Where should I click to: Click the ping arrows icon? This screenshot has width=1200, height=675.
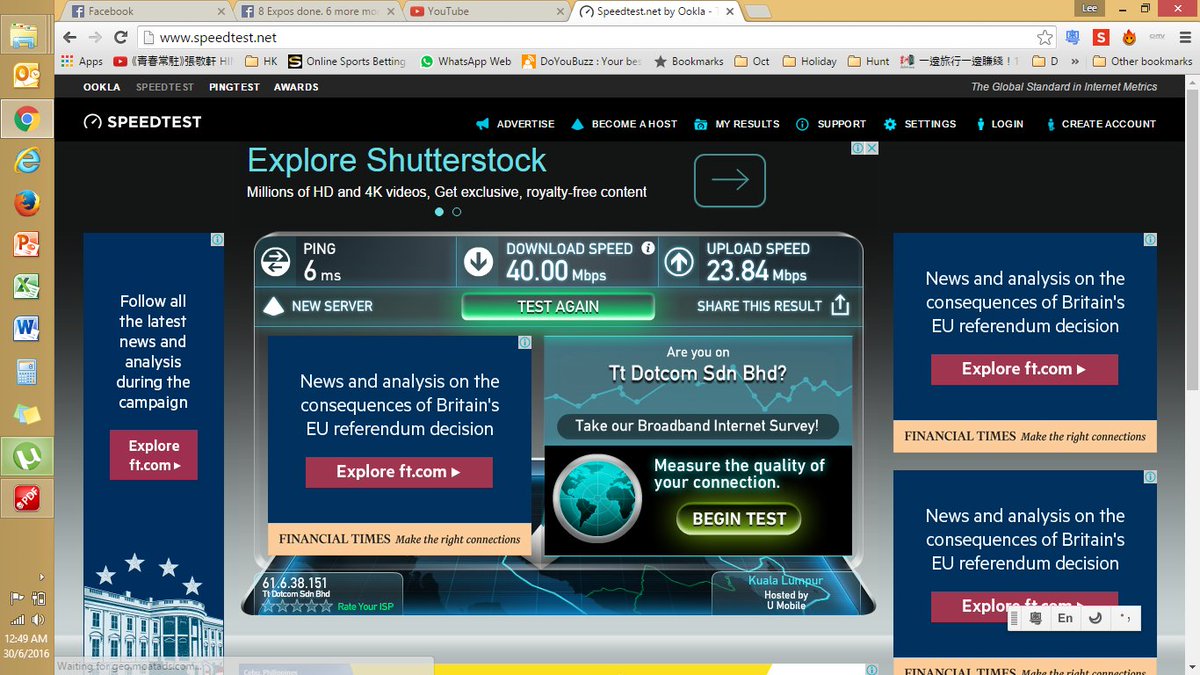click(x=275, y=262)
